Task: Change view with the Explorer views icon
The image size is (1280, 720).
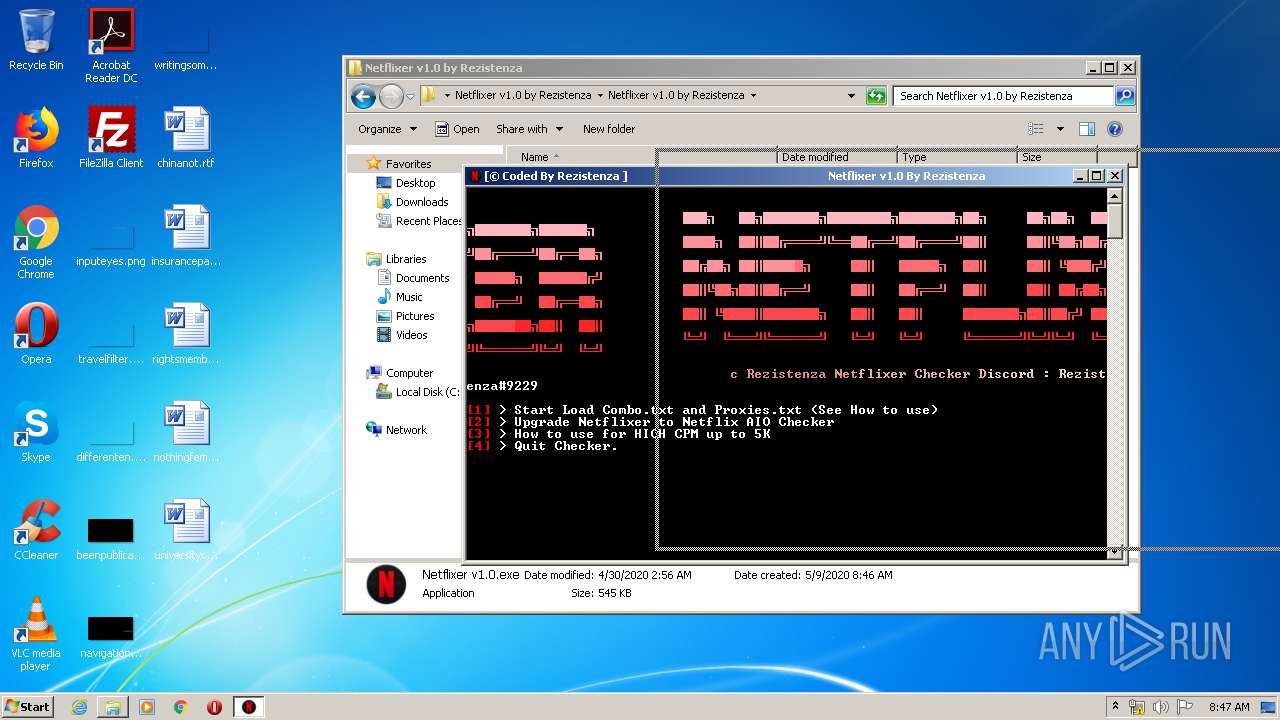Action: (x=1036, y=129)
